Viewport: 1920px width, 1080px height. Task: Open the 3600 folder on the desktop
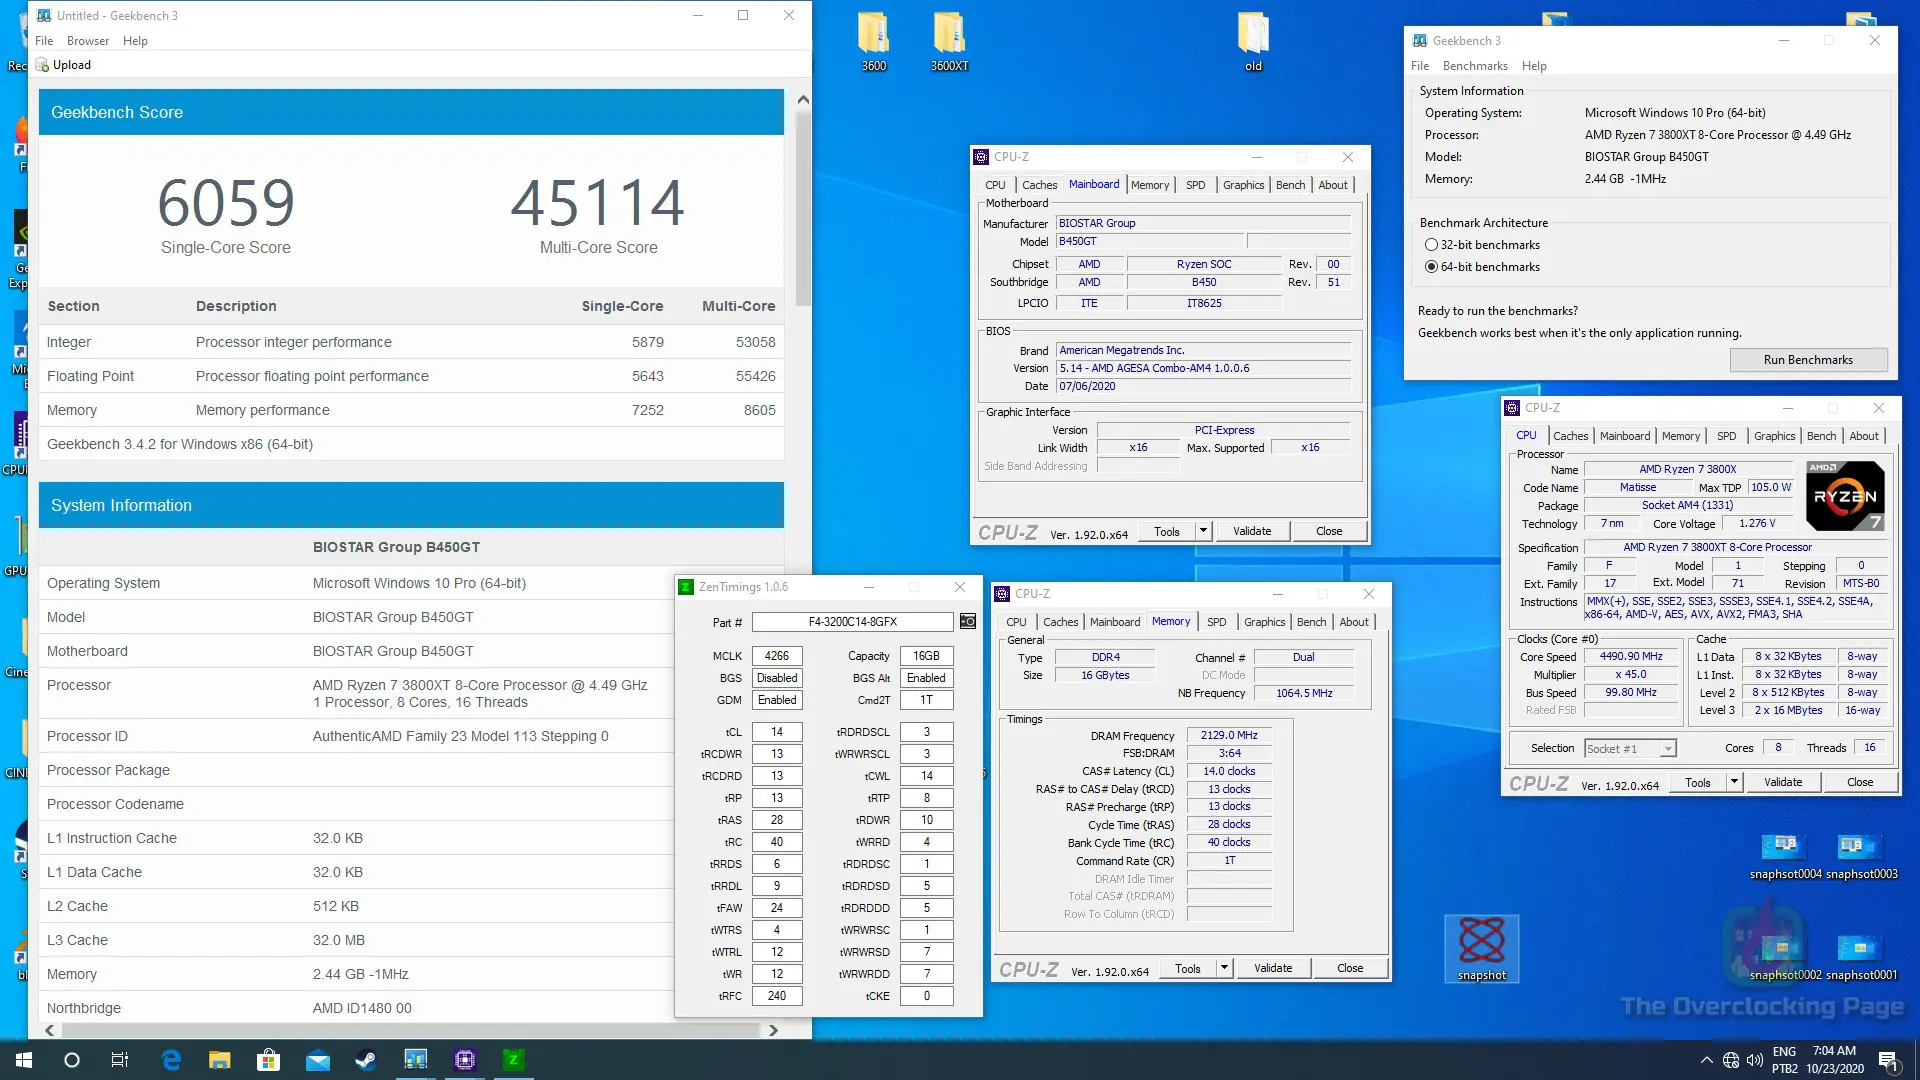pyautogui.click(x=874, y=42)
